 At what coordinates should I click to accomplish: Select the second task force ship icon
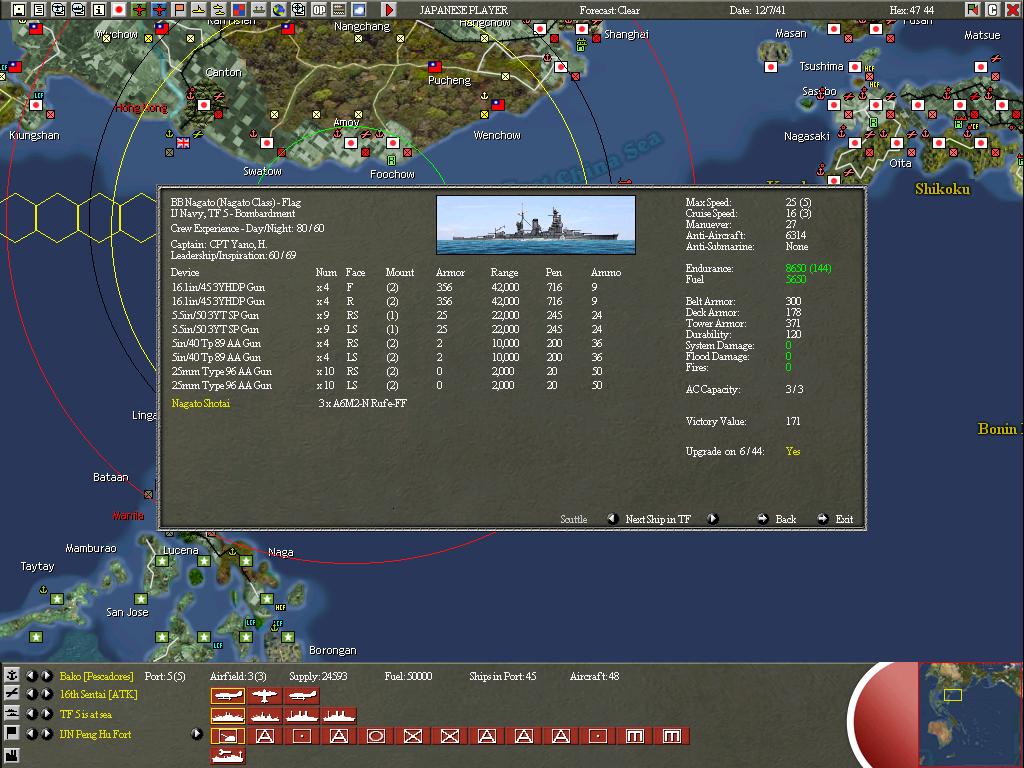tap(264, 716)
